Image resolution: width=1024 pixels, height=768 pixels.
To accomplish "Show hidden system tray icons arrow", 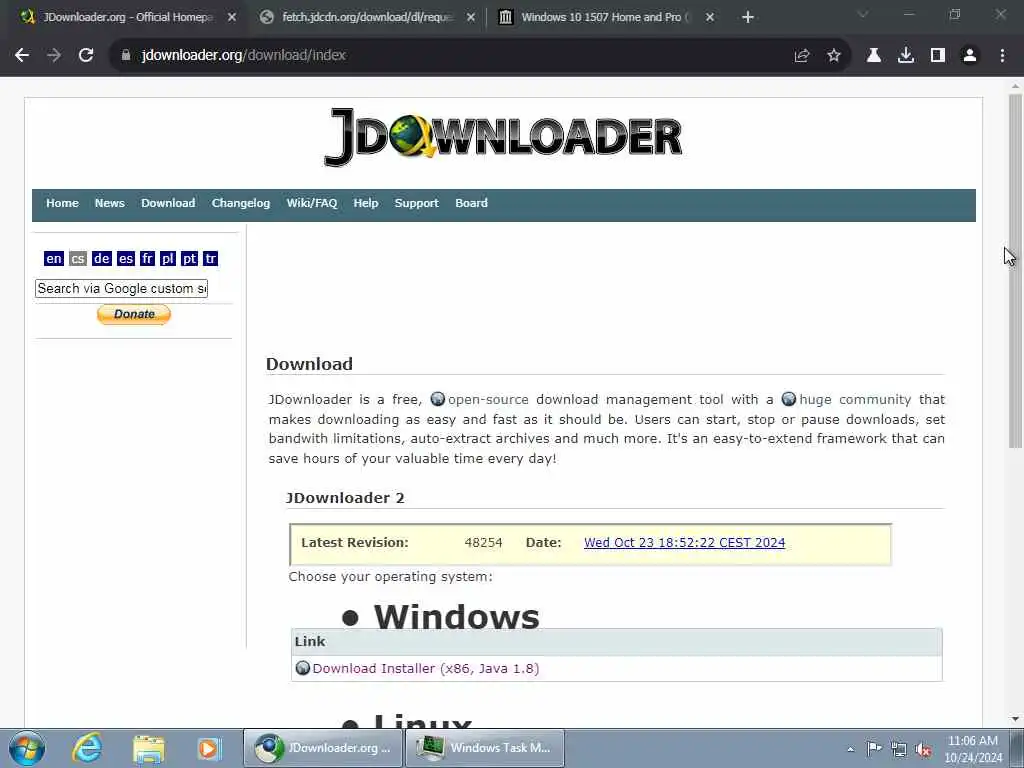I will tap(850, 750).
